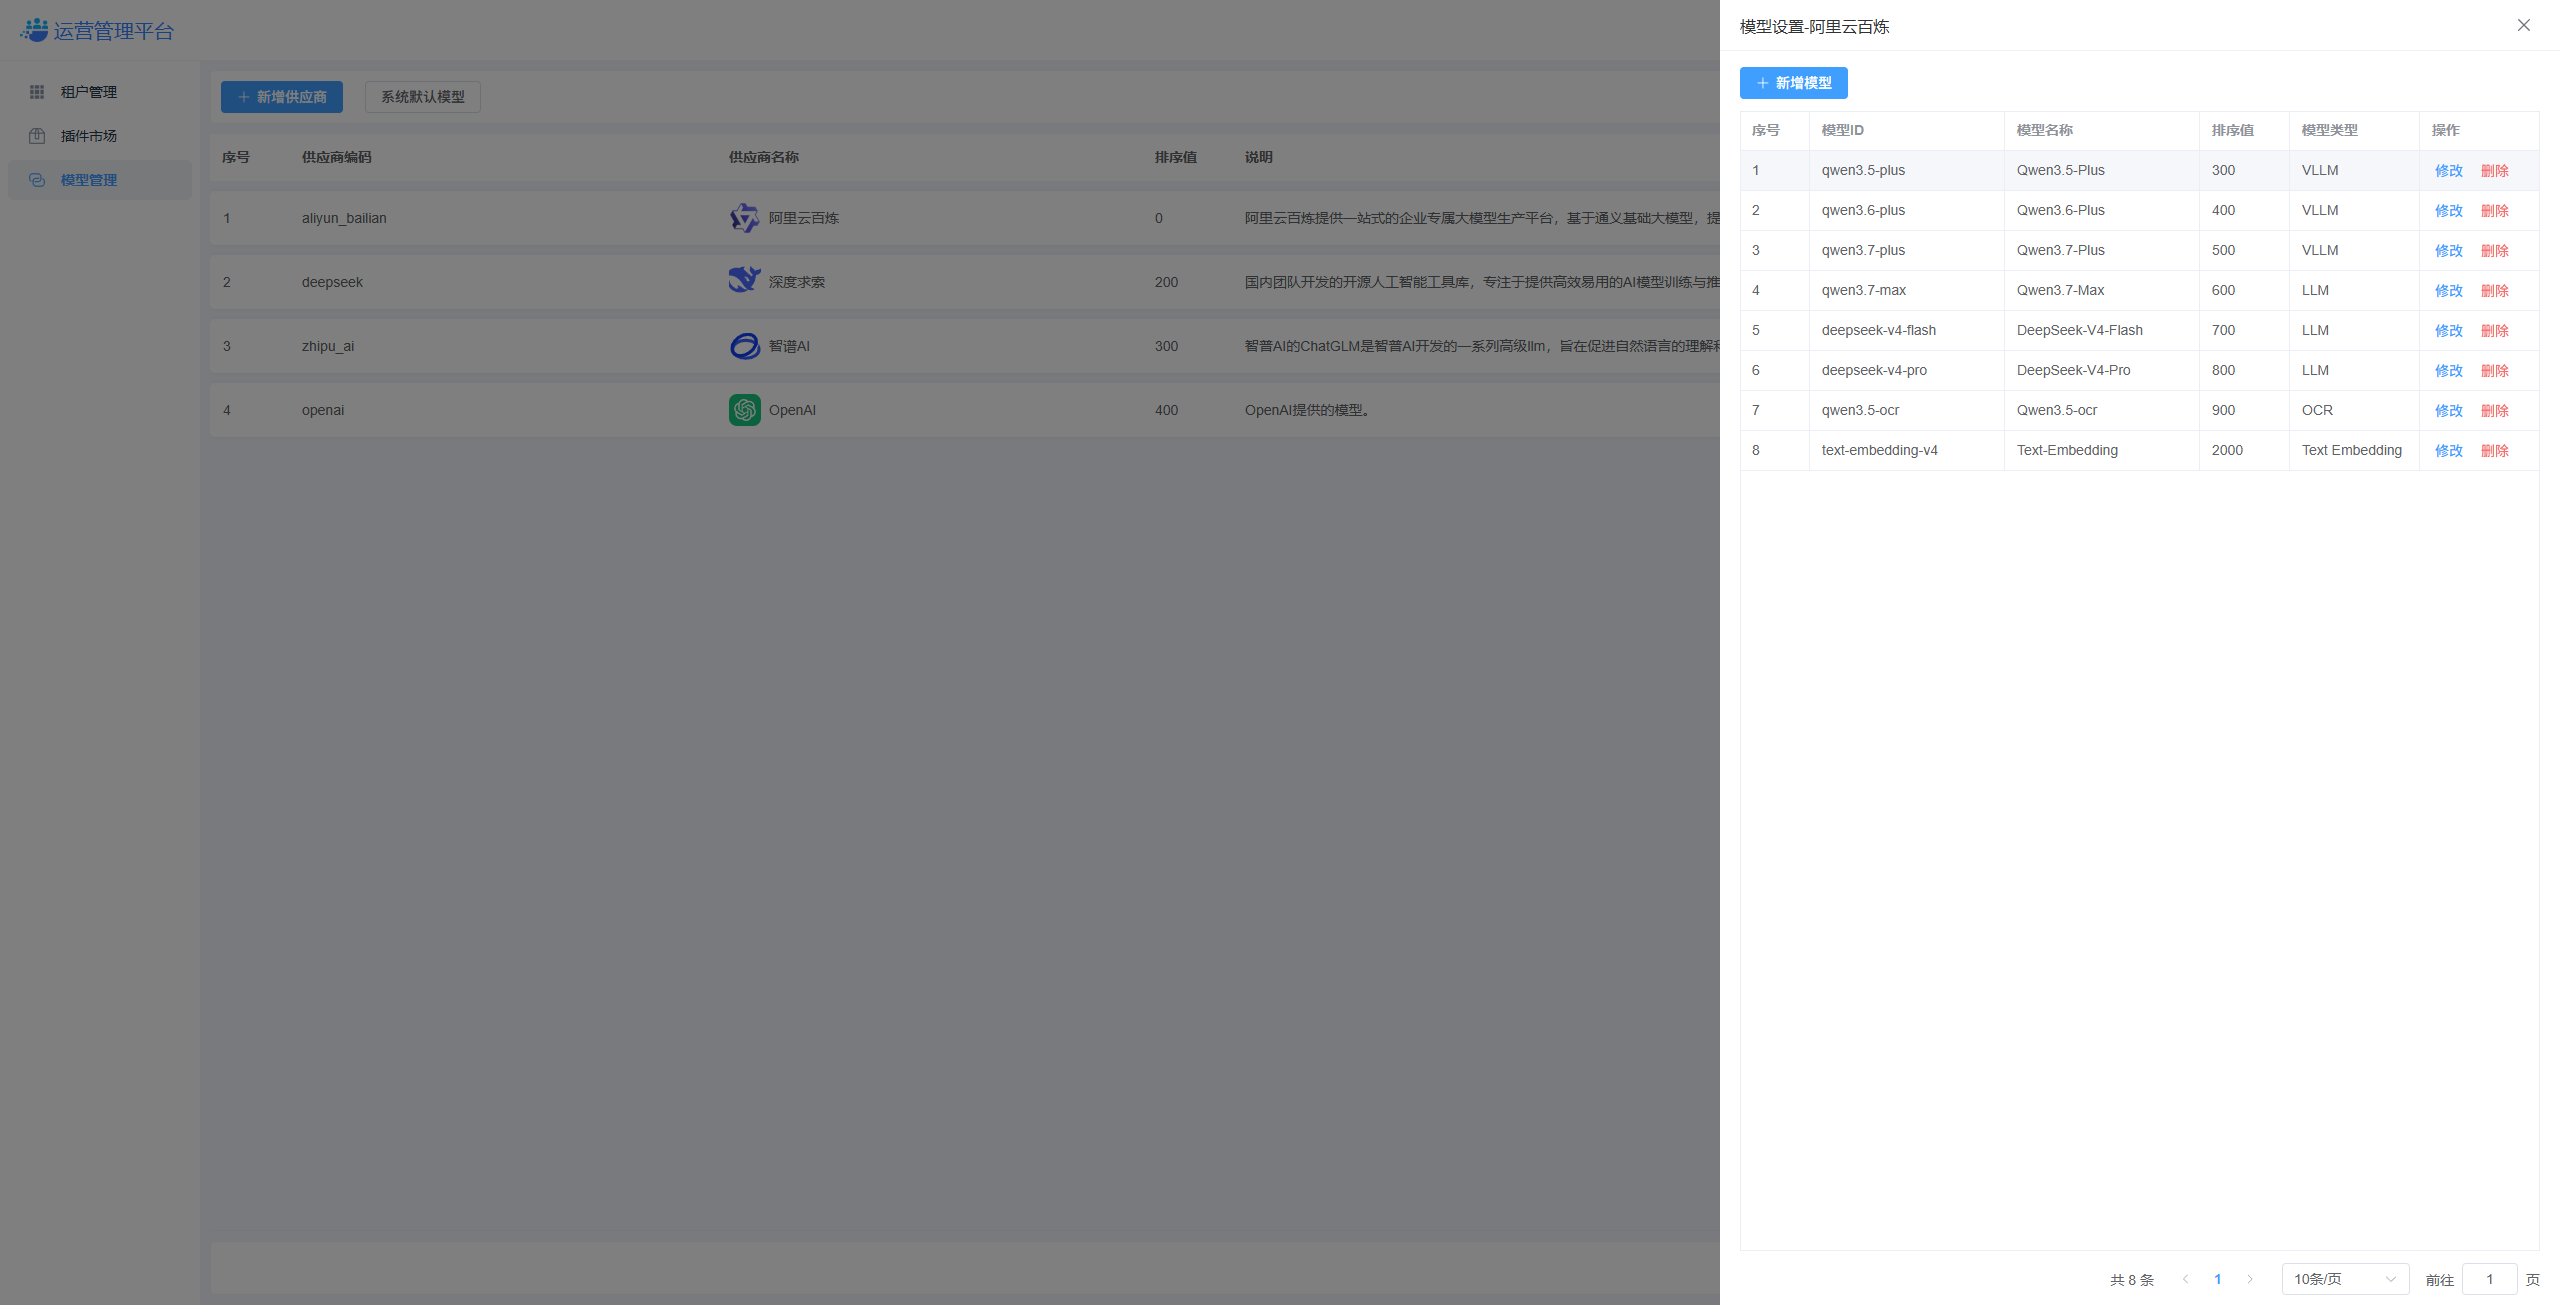
Task: Click 系统默认模型 button
Action: point(423,97)
